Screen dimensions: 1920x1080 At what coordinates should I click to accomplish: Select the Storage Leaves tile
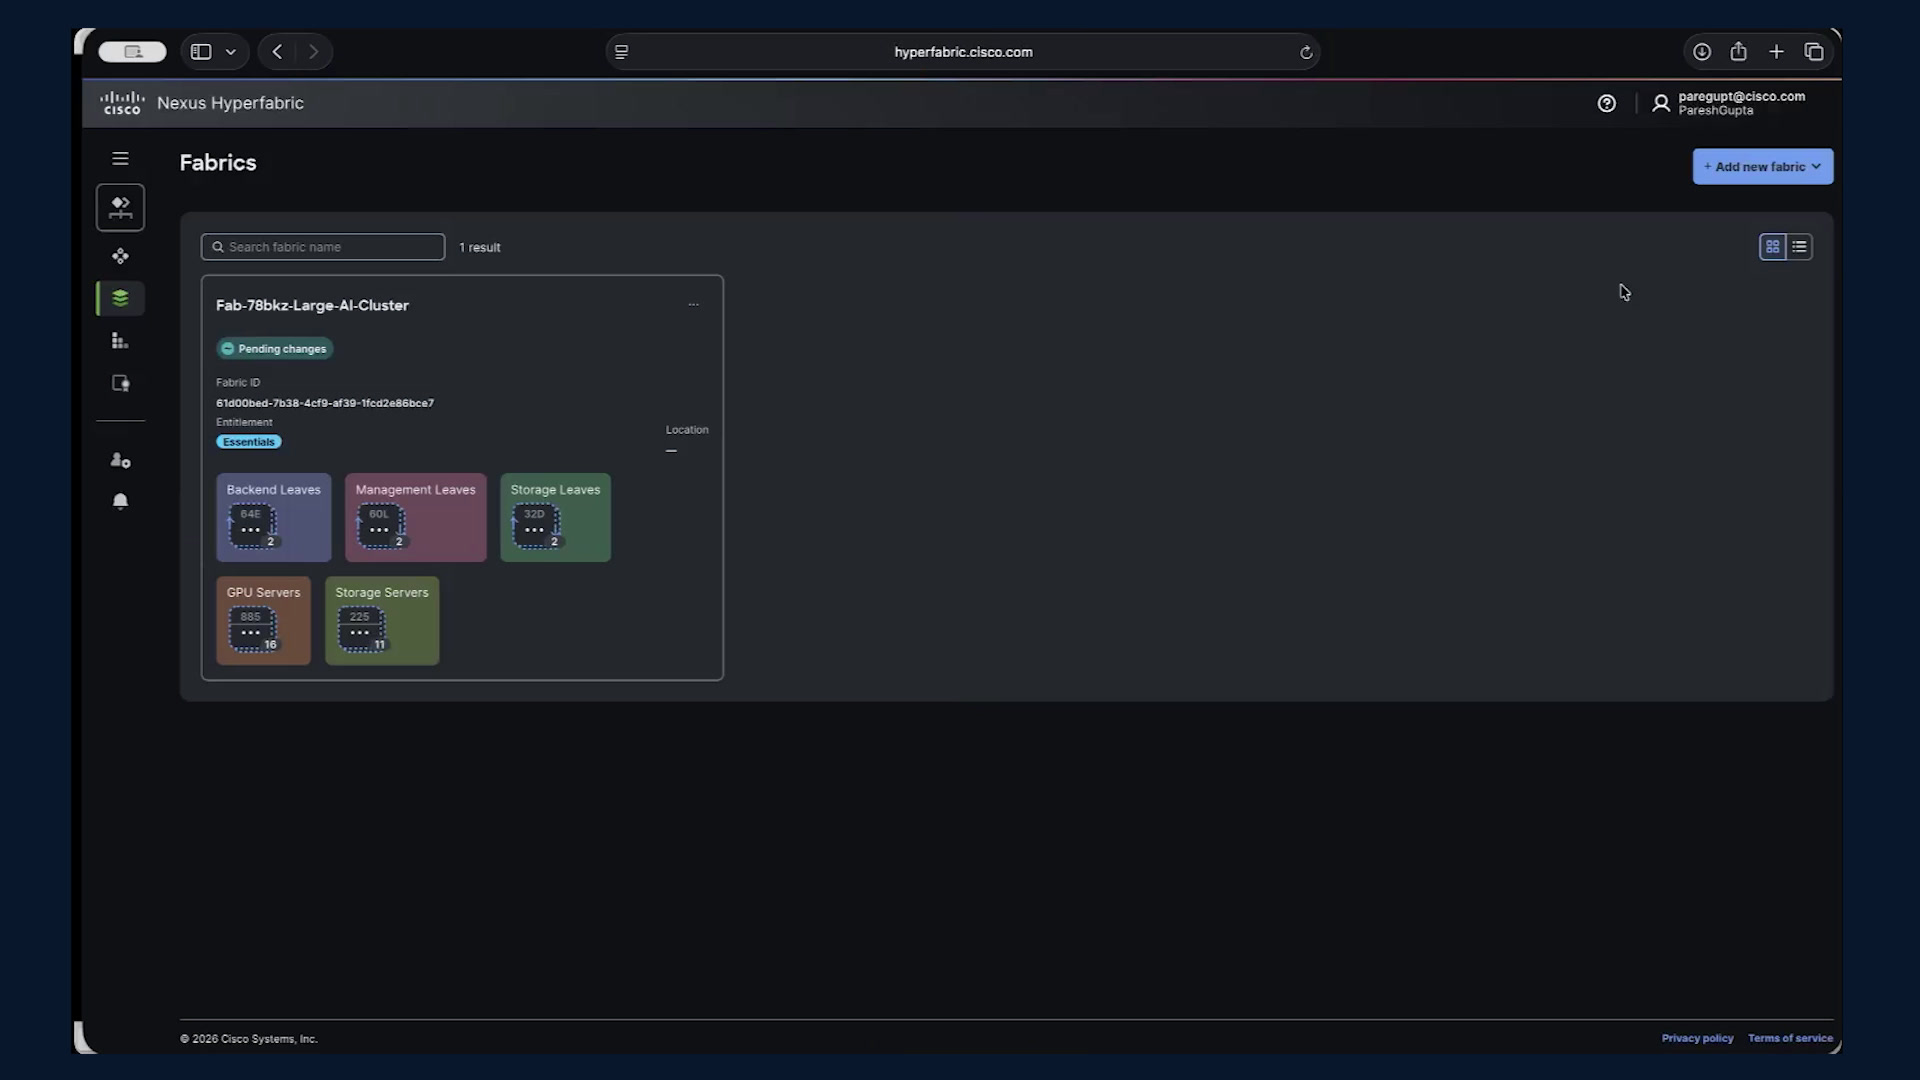click(555, 517)
